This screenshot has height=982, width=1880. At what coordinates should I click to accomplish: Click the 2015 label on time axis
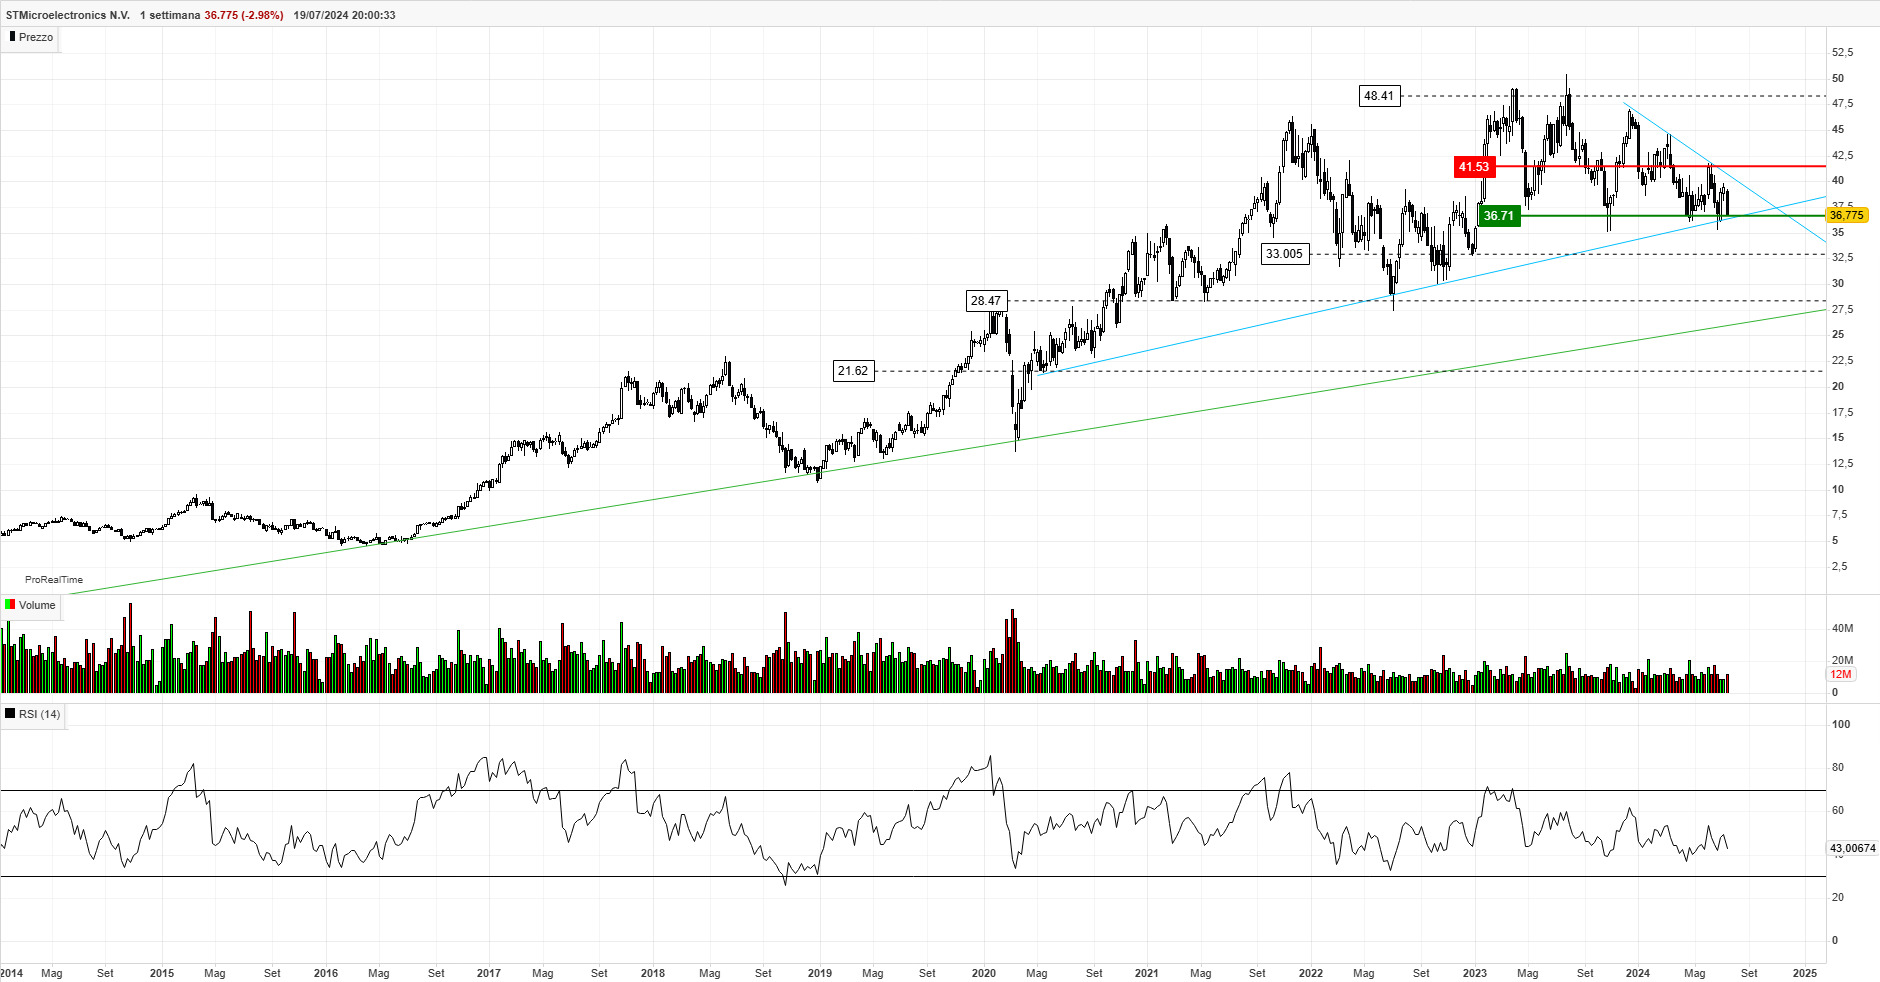coord(162,973)
